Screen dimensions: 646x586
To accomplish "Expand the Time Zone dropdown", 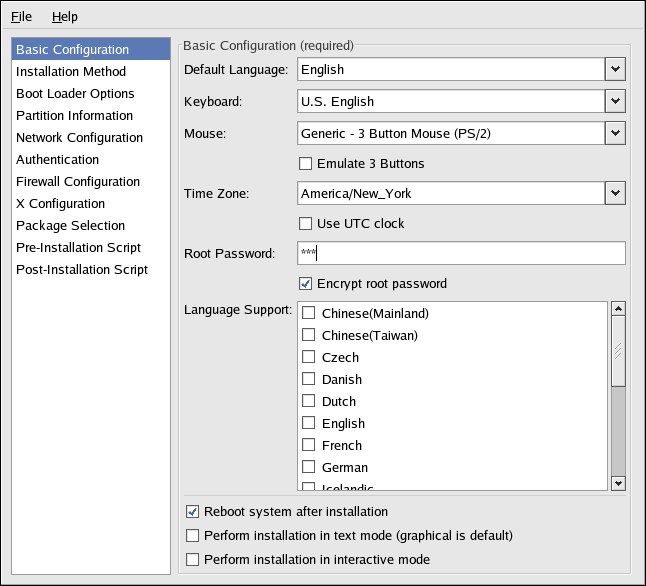I will point(615,194).
